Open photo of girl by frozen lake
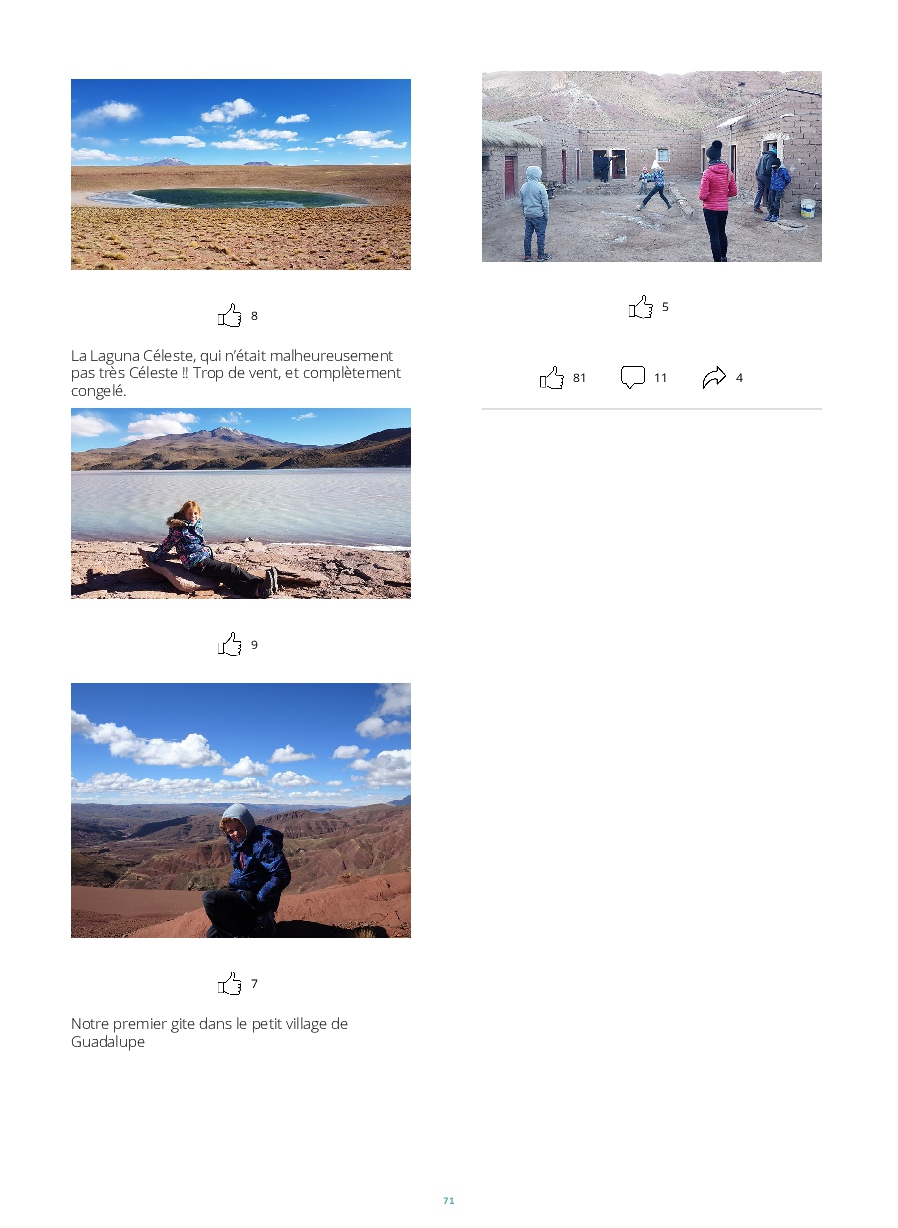The height and width of the screenshot is (1228, 898). (241, 503)
